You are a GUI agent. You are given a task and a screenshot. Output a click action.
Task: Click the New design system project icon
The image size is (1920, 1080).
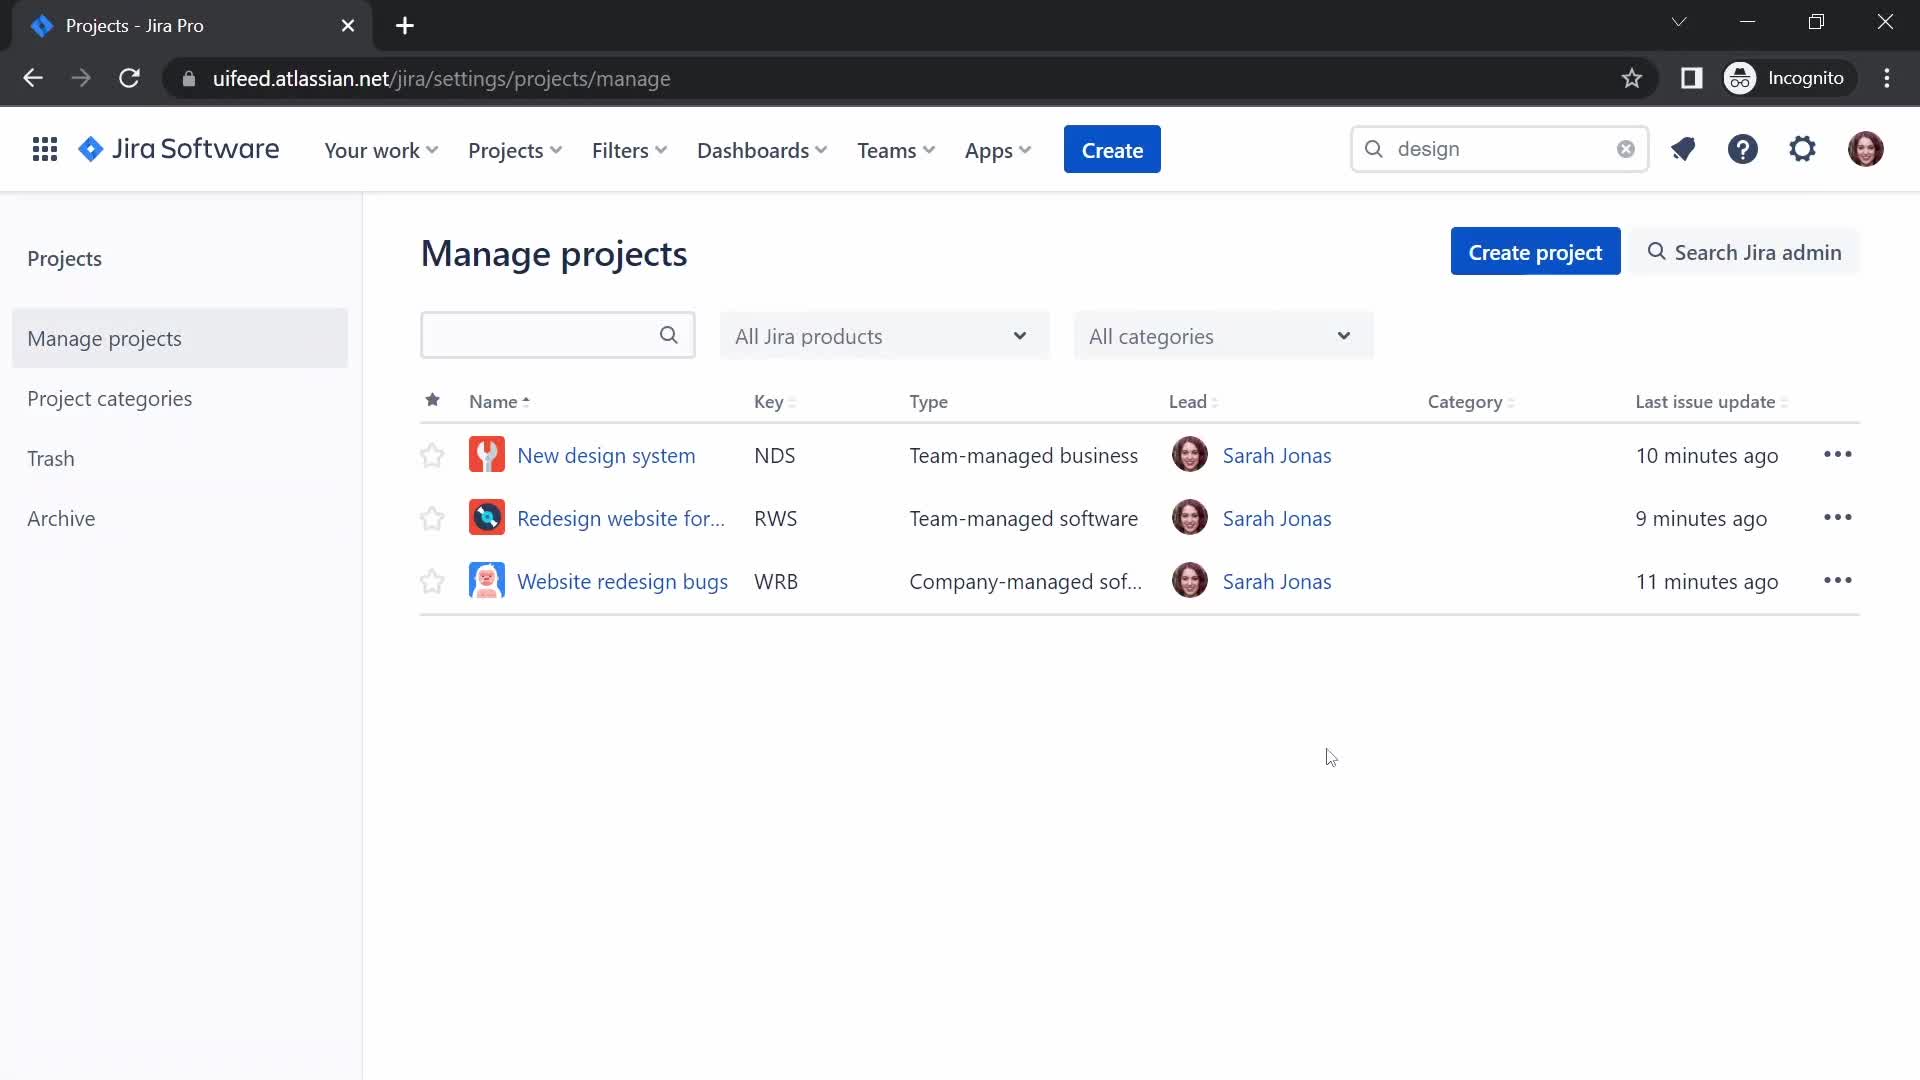point(487,455)
